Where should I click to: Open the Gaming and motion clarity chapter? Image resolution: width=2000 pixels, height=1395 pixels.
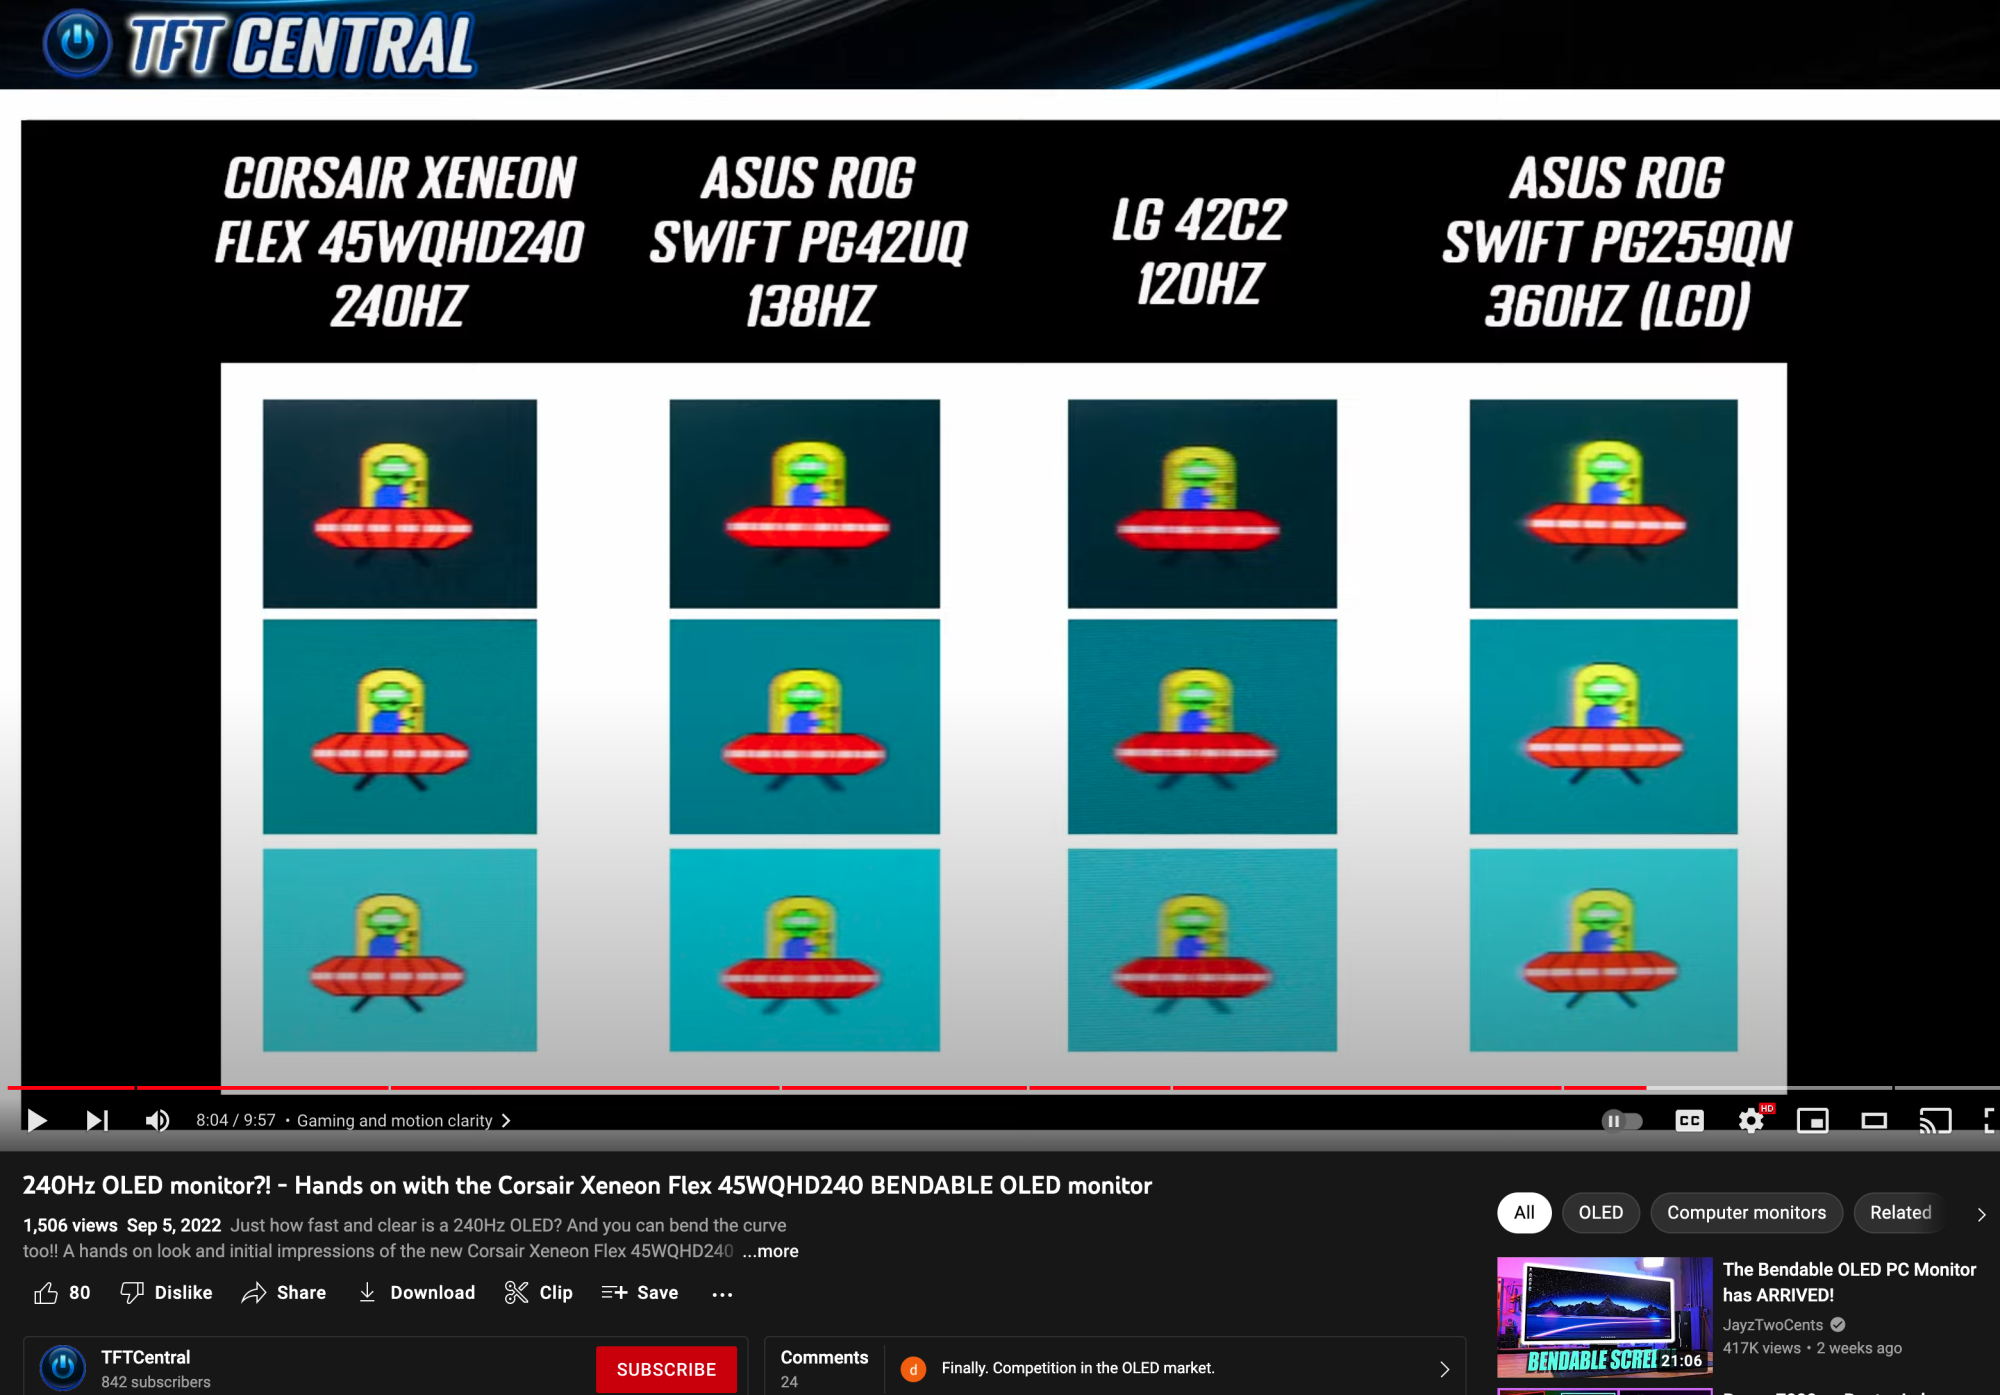click(404, 1121)
